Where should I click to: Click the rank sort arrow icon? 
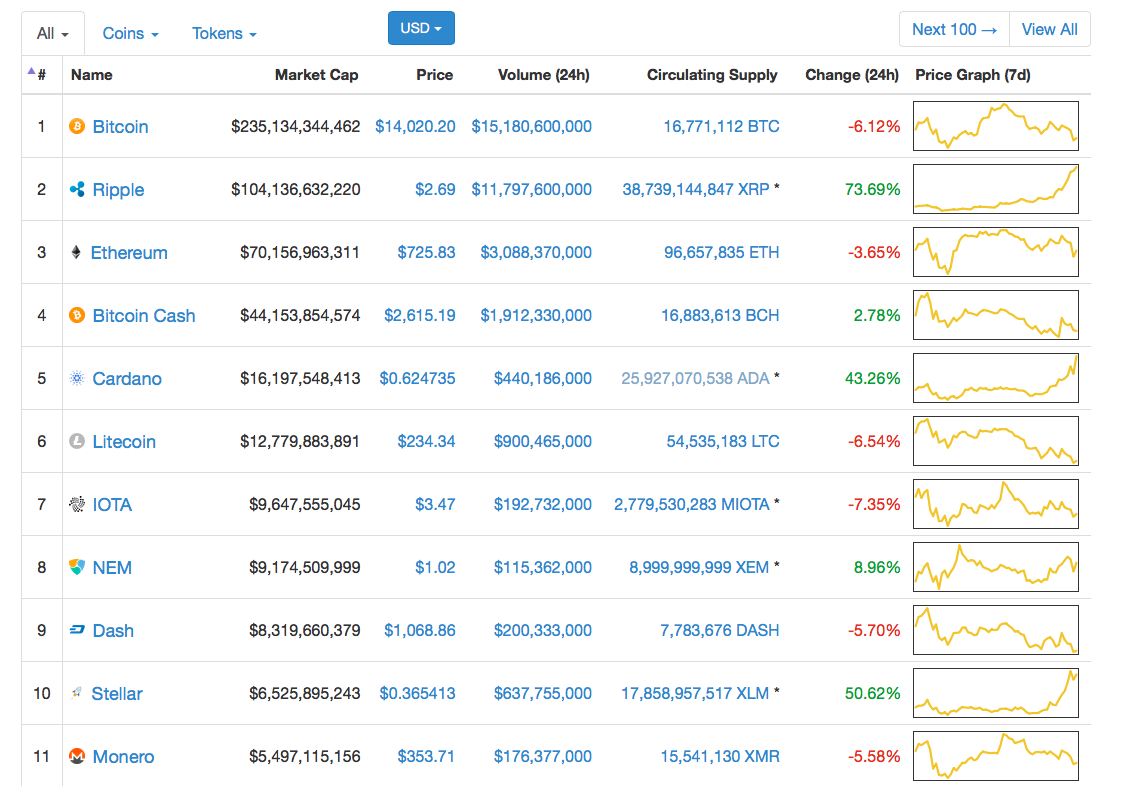pyautogui.click(x=31, y=70)
